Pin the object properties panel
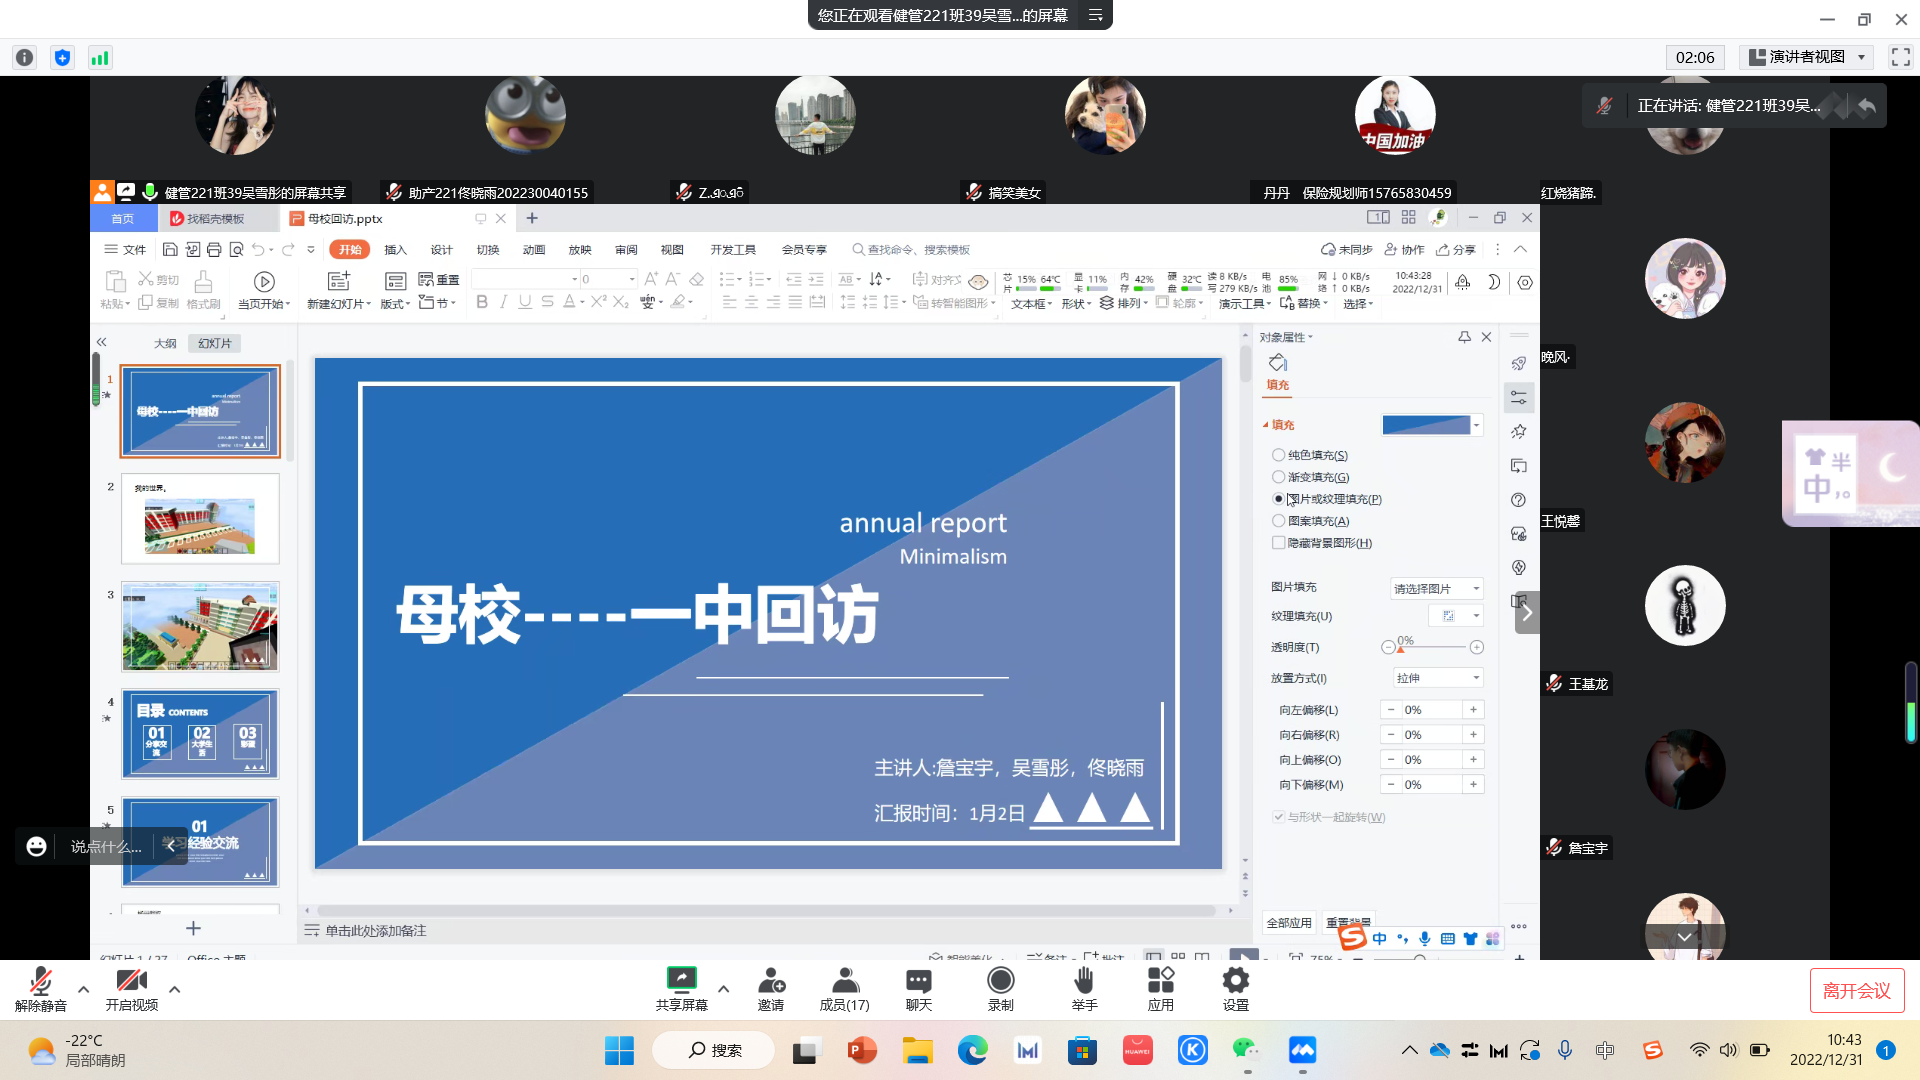Viewport: 1920px width, 1080px height. (x=1464, y=337)
